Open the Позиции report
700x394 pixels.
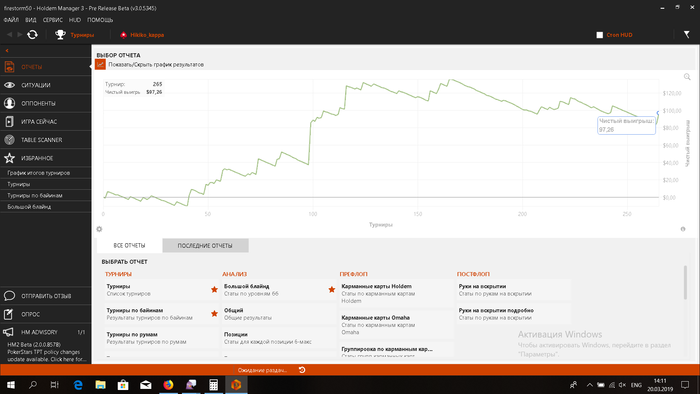click(x=279, y=338)
